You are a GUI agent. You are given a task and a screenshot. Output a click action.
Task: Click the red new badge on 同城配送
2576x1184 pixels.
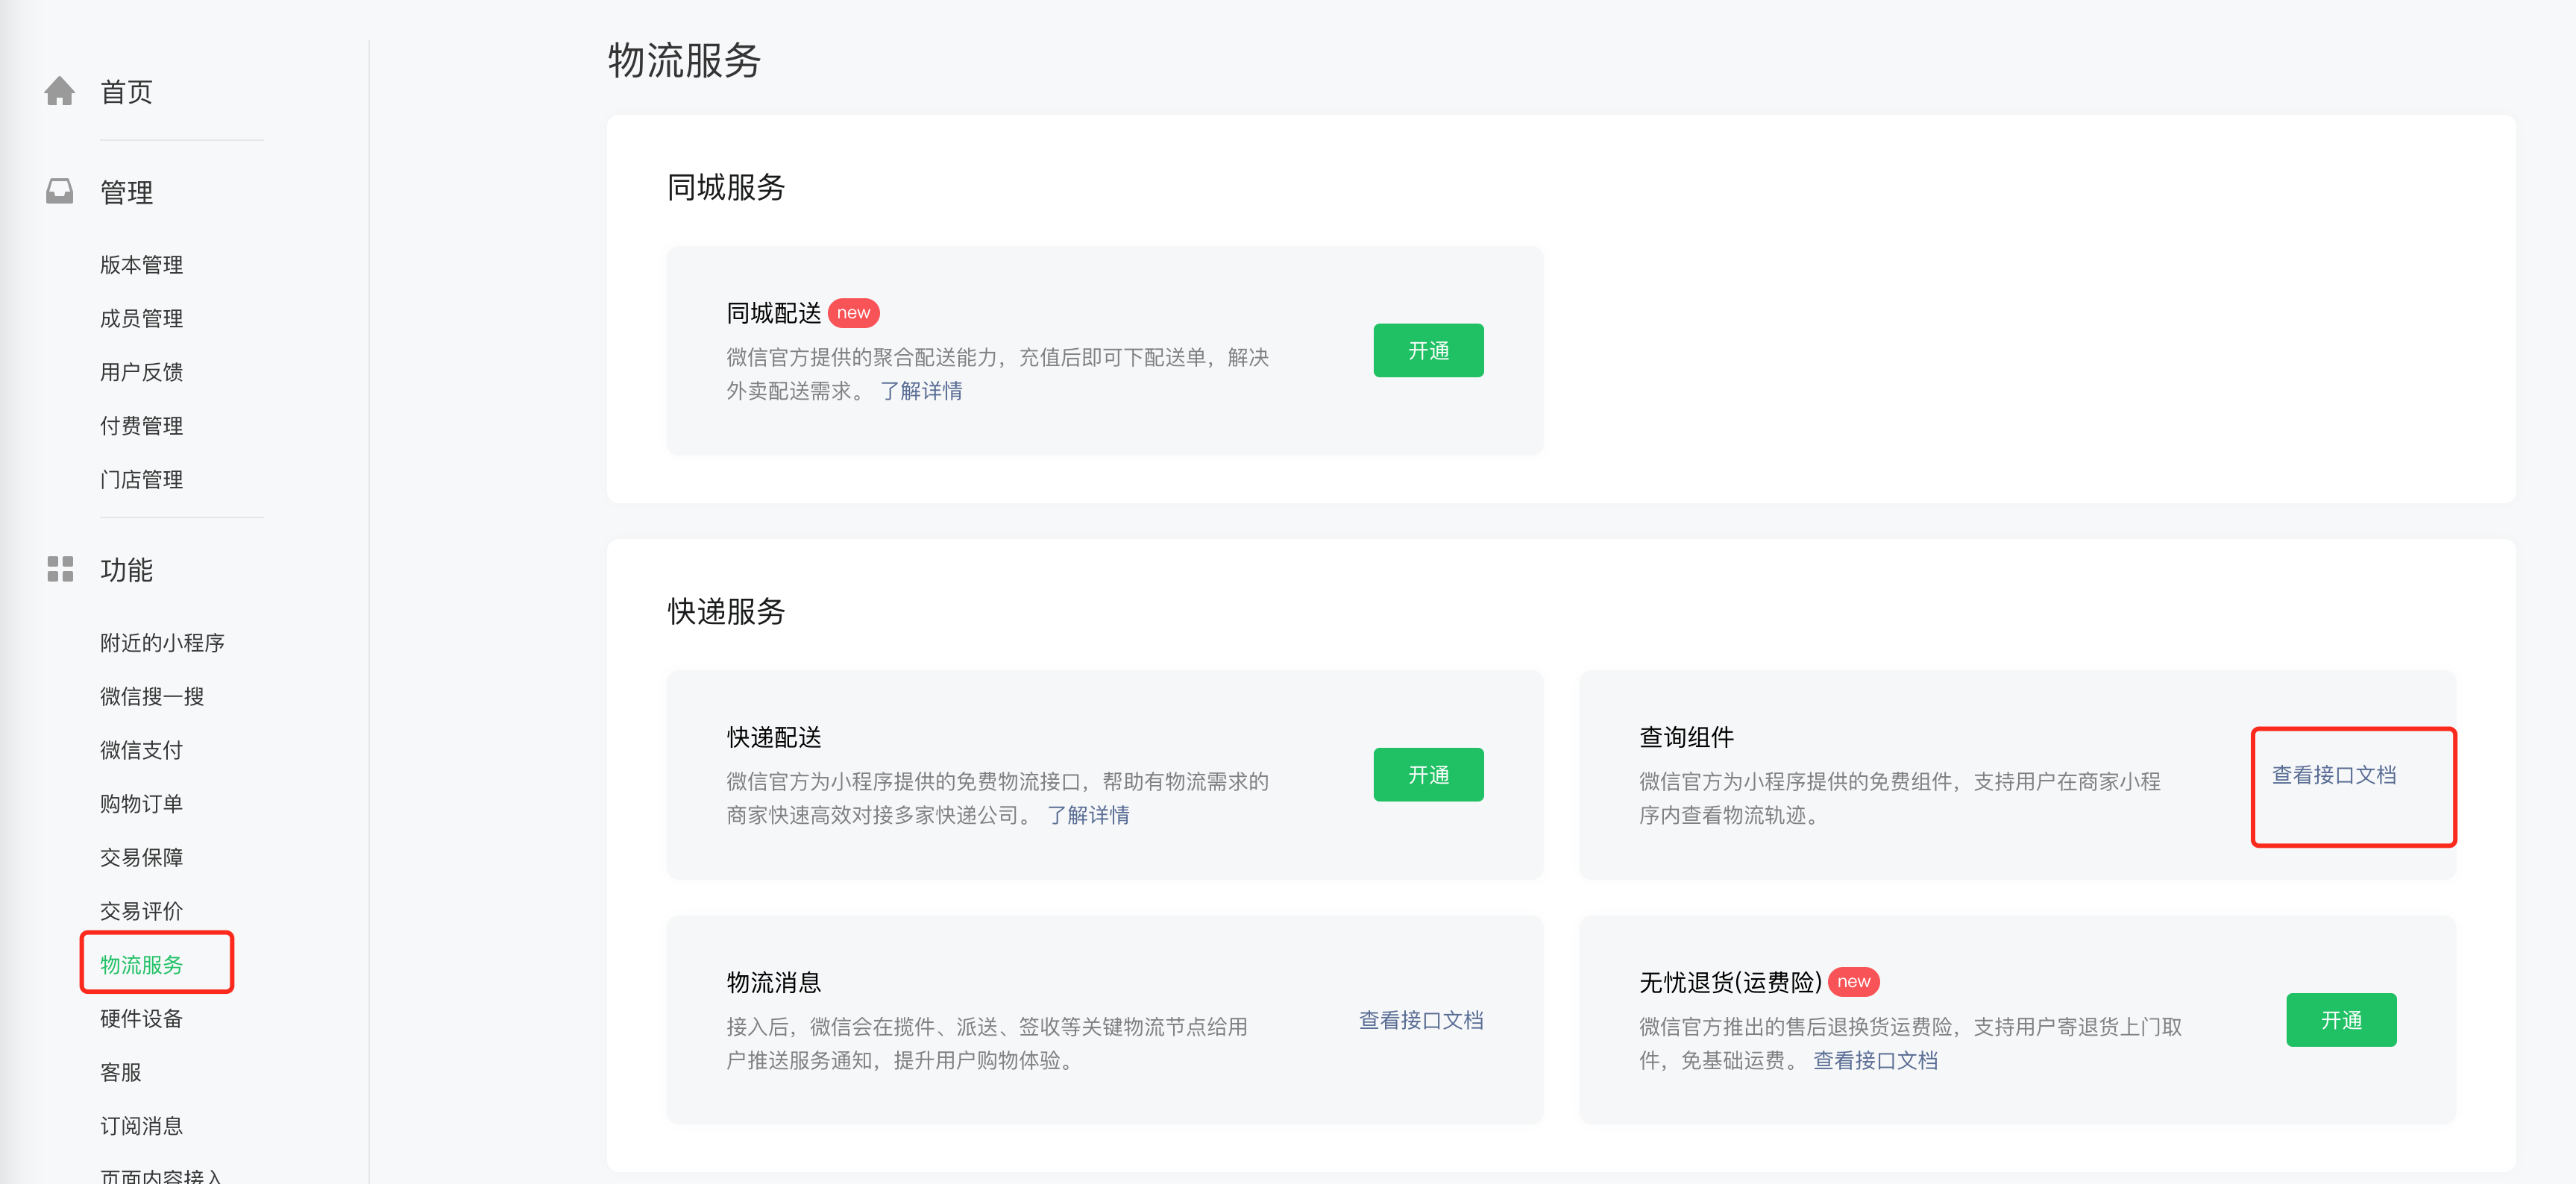(x=853, y=313)
